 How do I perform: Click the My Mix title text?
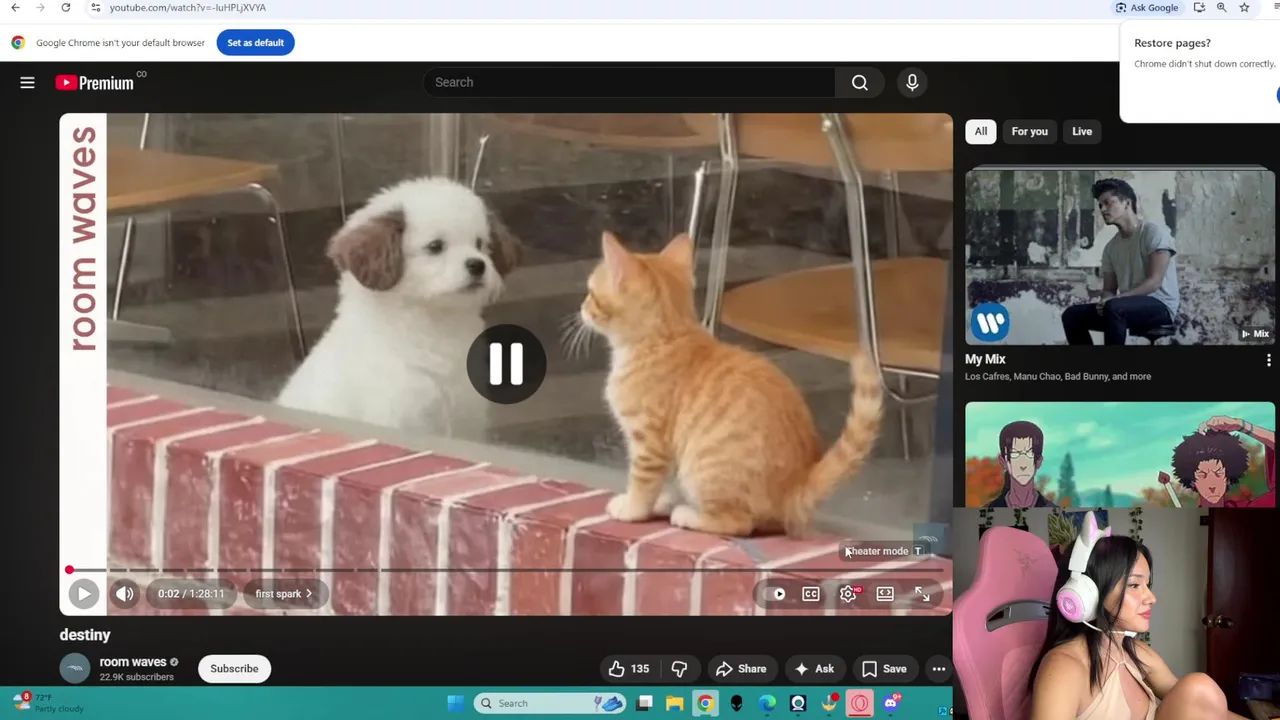click(985, 359)
